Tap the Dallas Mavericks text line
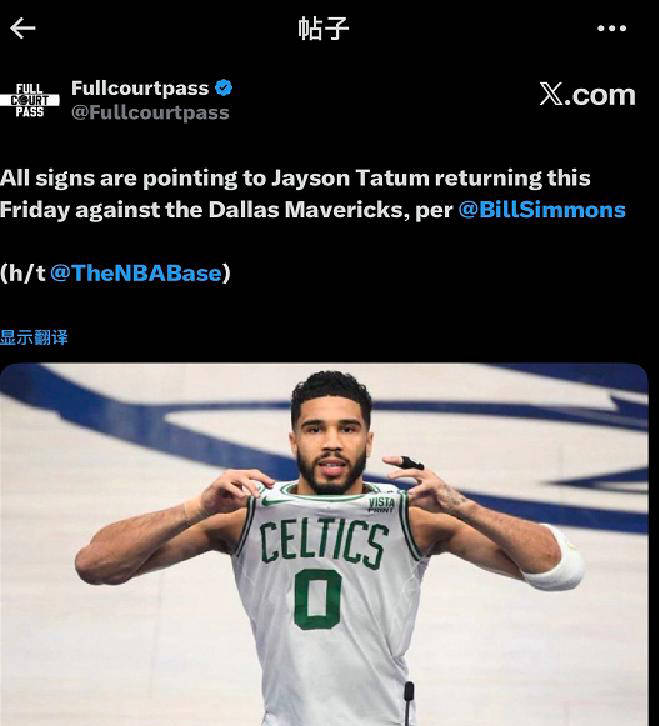The width and height of the screenshot is (659, 726). pyautogui.click(x=313, y=210)
